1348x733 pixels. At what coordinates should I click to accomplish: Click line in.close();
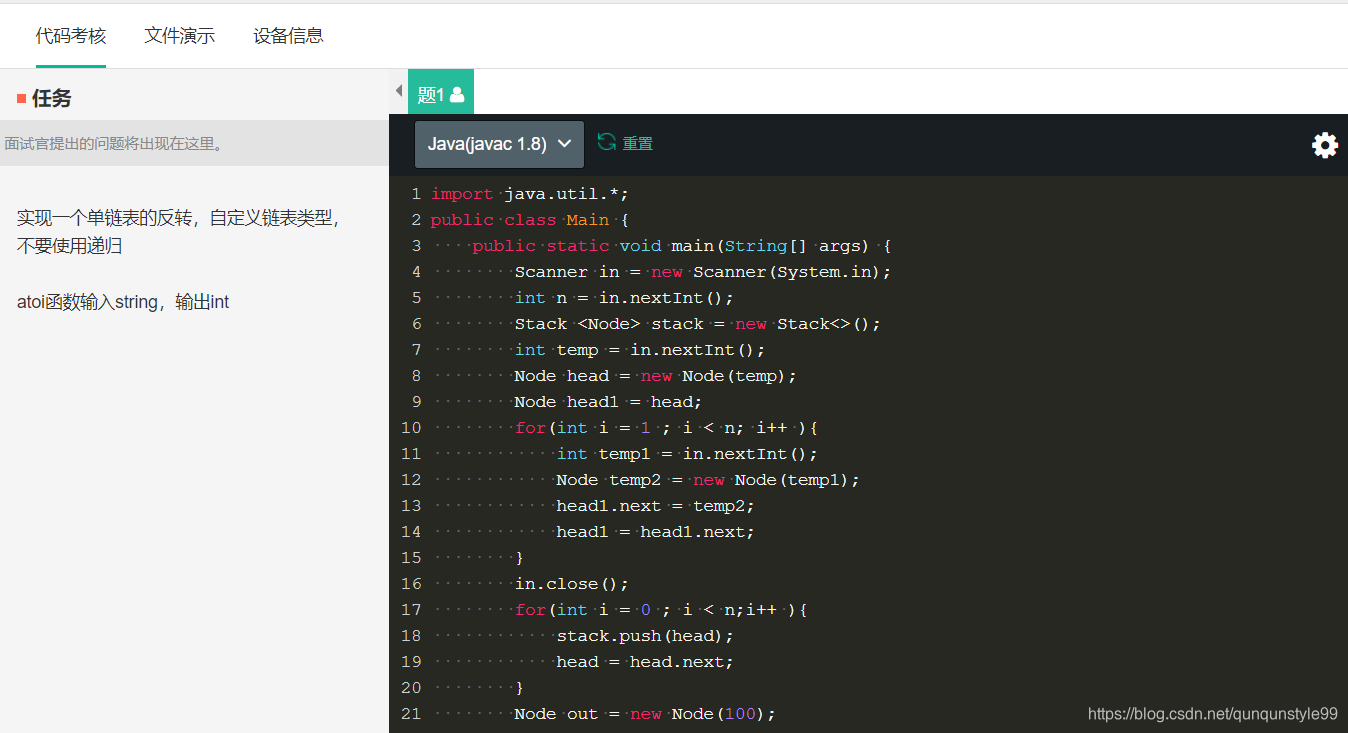click(x=571, y=584)
